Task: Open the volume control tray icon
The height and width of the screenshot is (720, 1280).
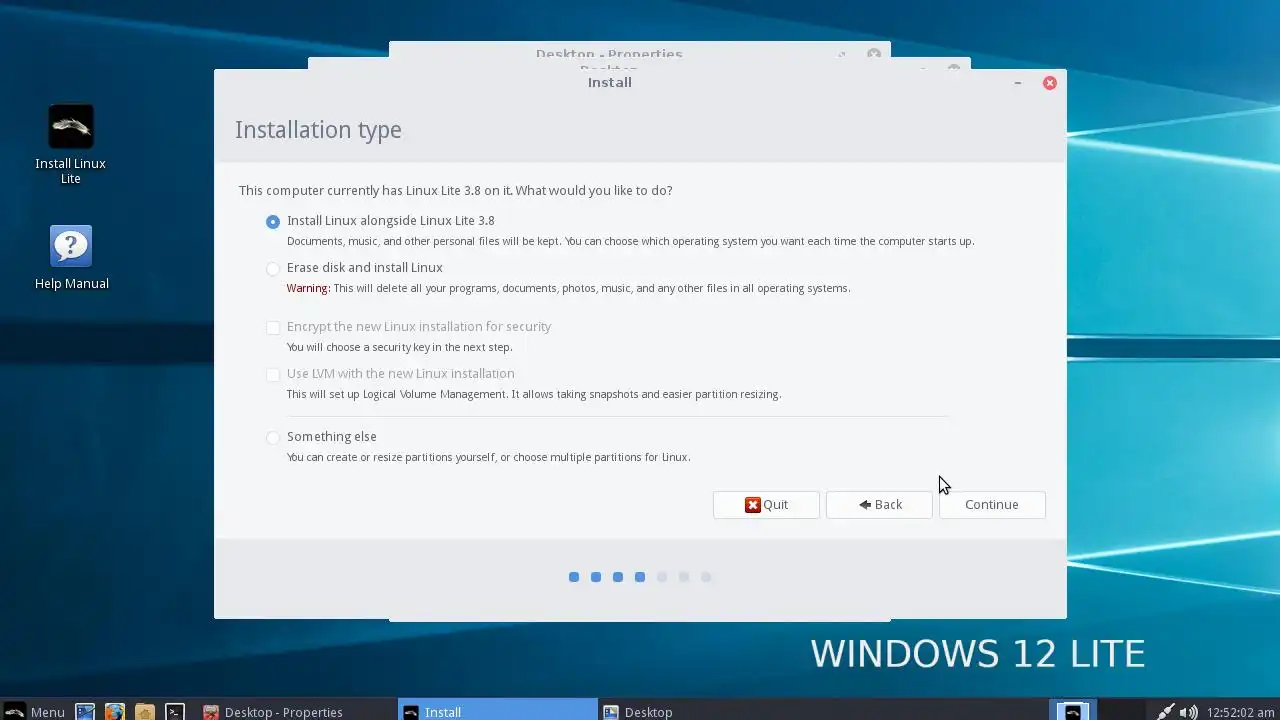Action: 1189,712
